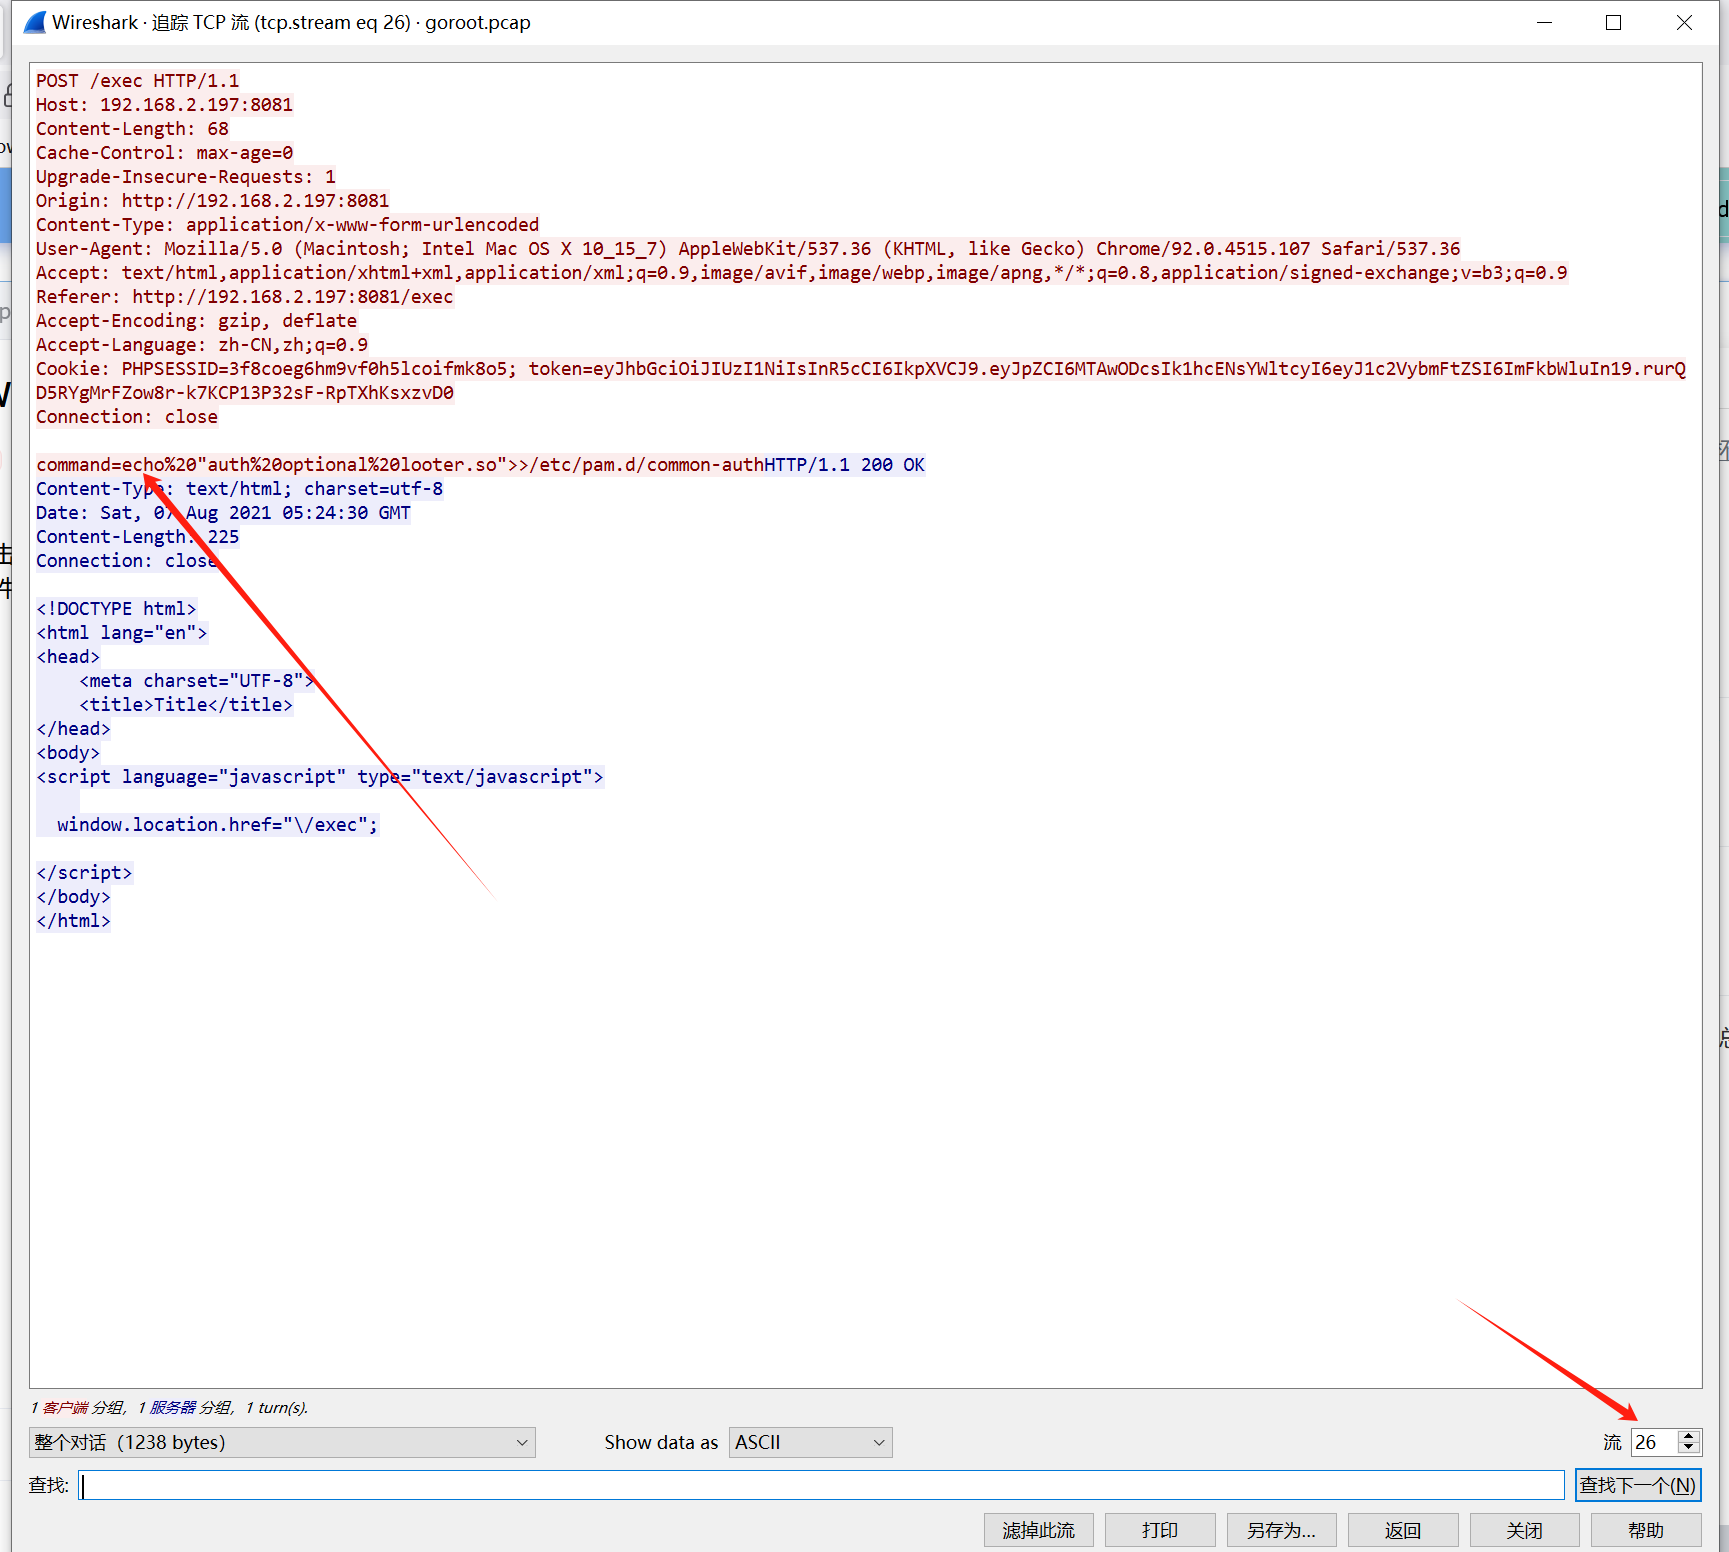Click the 'Date: Sat, 07 Aug 2021' response line
The width and height of the screenshot is (1729, 1552).
tap(223, 513)
